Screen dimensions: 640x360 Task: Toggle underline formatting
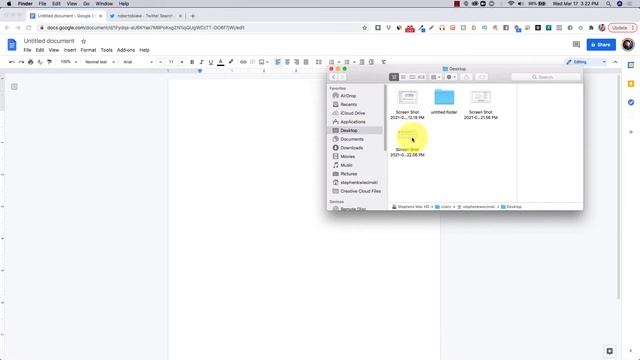click(x=211, y=62)
